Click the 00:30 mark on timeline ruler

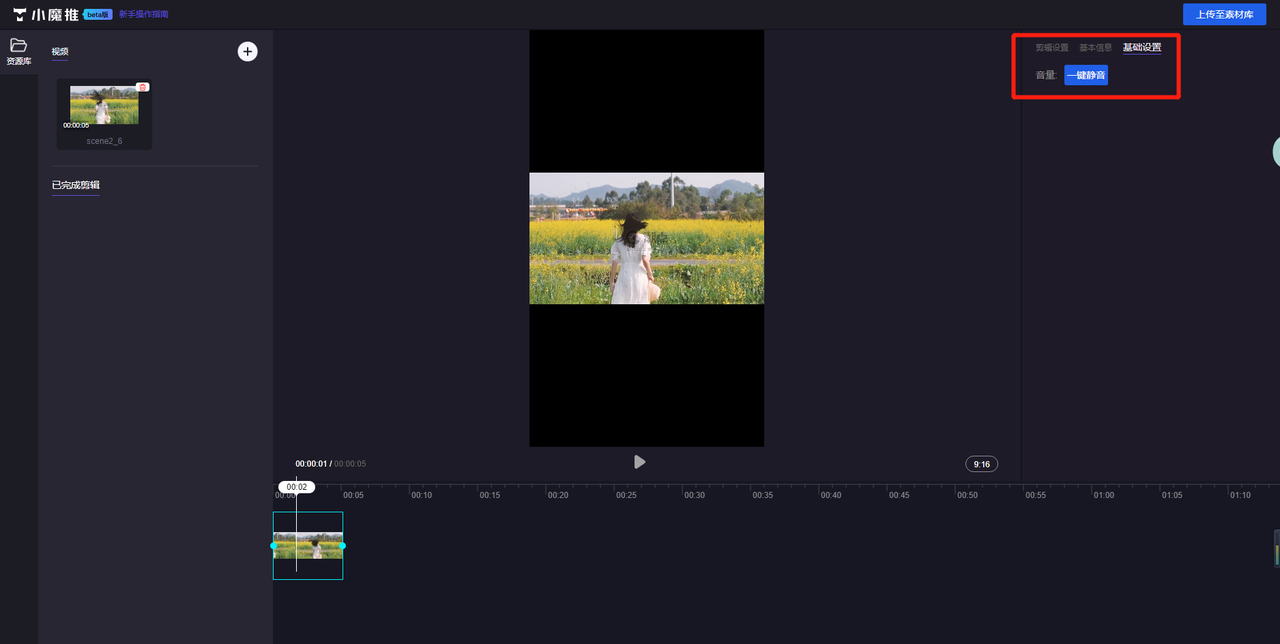tap(694, 495)
